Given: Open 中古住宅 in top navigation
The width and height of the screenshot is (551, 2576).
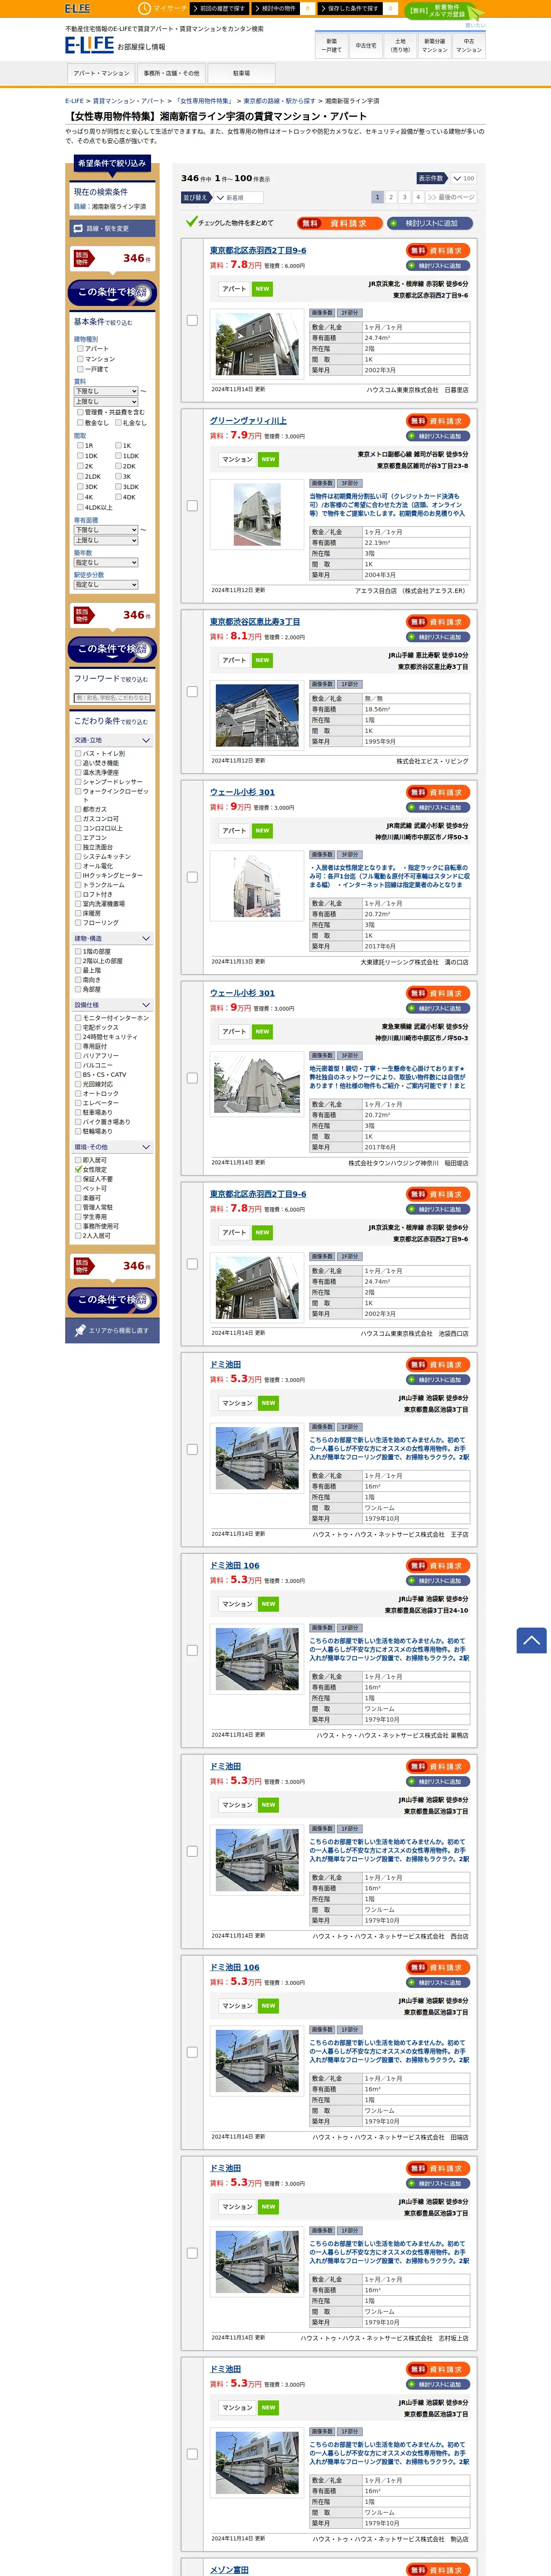Looking at the screenshot, I should [366, 45].
